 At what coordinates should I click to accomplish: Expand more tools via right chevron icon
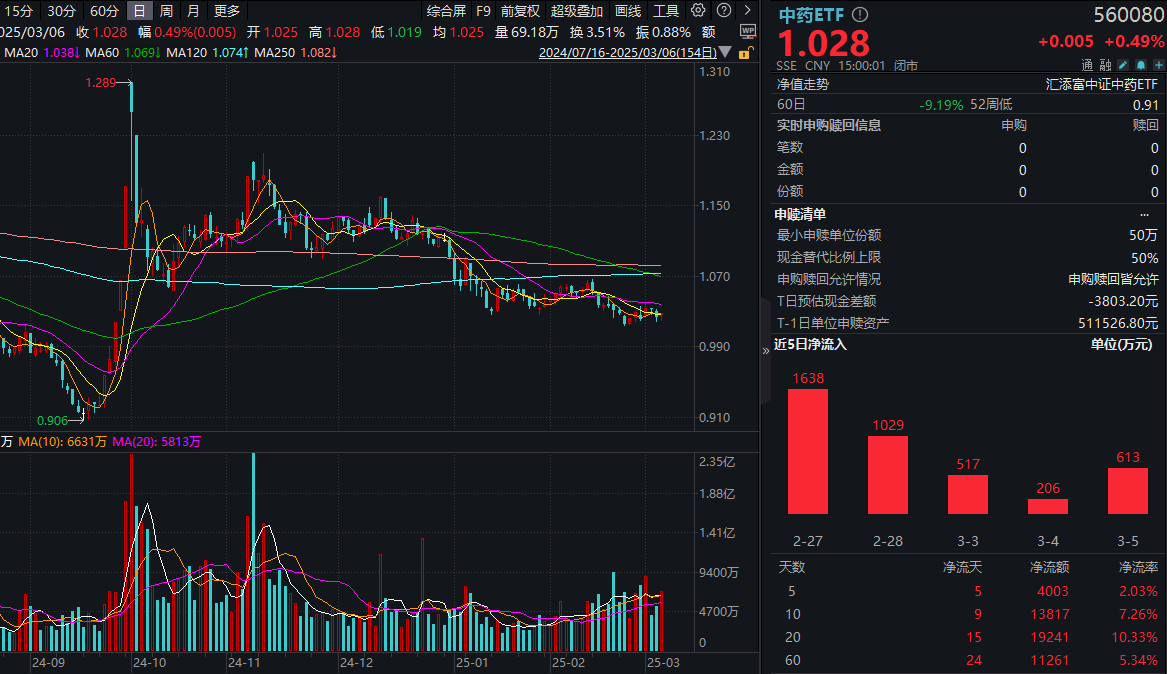point(746,10)
